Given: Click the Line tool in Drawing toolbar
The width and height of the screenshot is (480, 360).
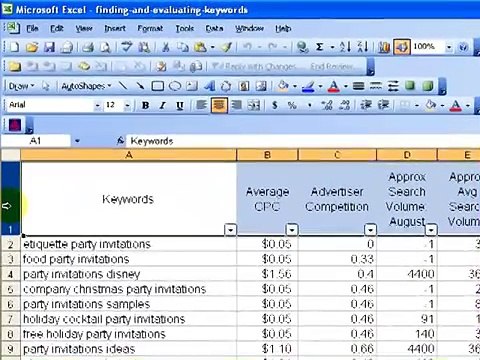Looking at the screenshot, I should tap(123, 86).
